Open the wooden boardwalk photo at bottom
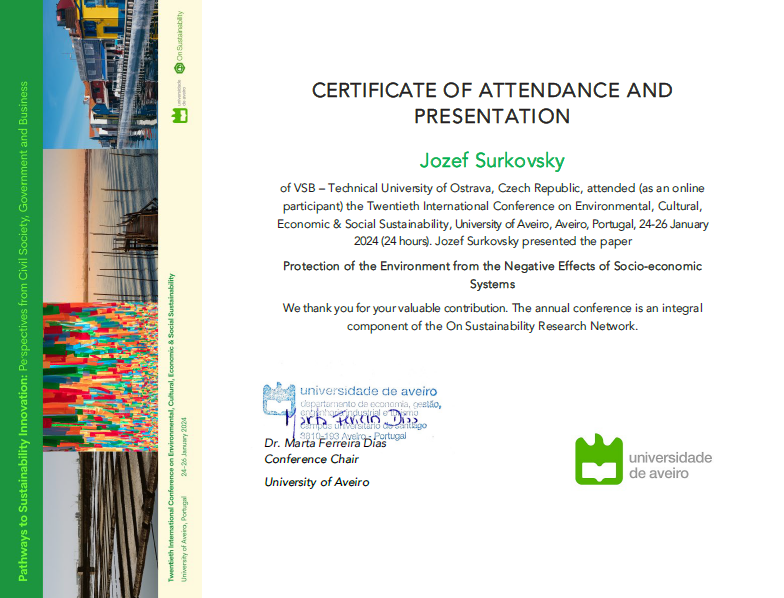 (x=100, y=524)
